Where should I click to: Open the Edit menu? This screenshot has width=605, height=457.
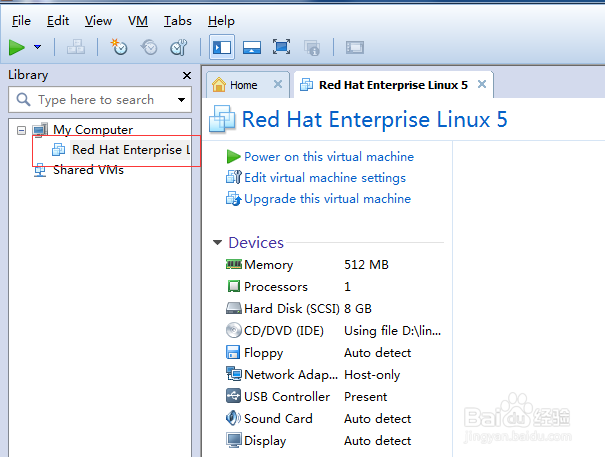pos(58,21)
